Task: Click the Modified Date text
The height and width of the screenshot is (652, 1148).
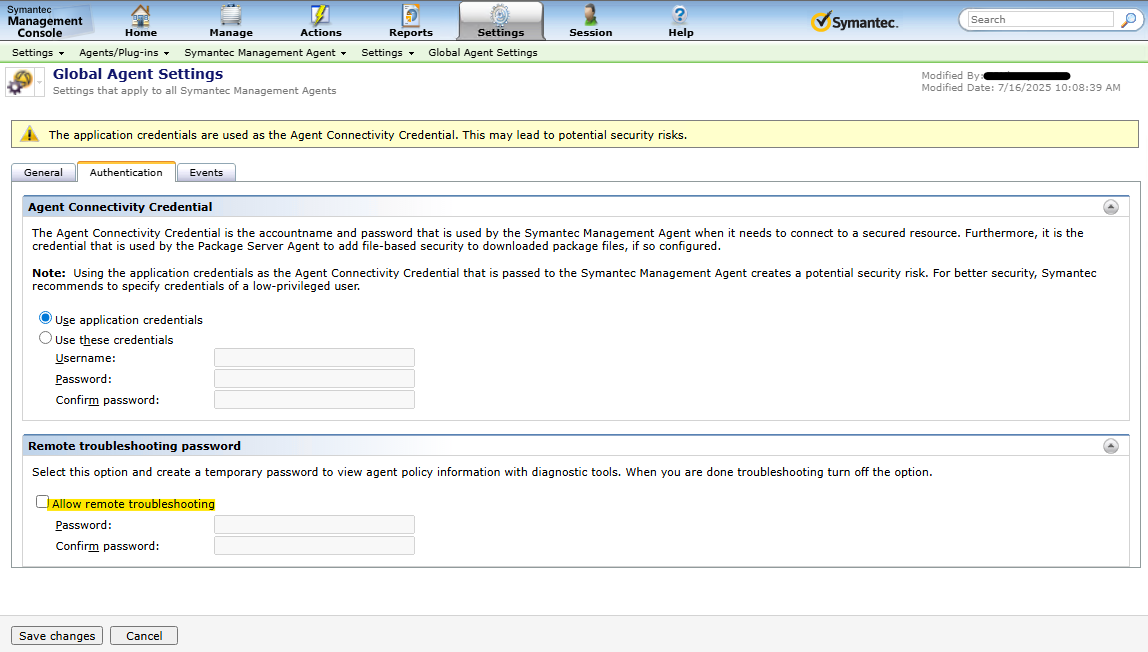Action: point(1021,88)
